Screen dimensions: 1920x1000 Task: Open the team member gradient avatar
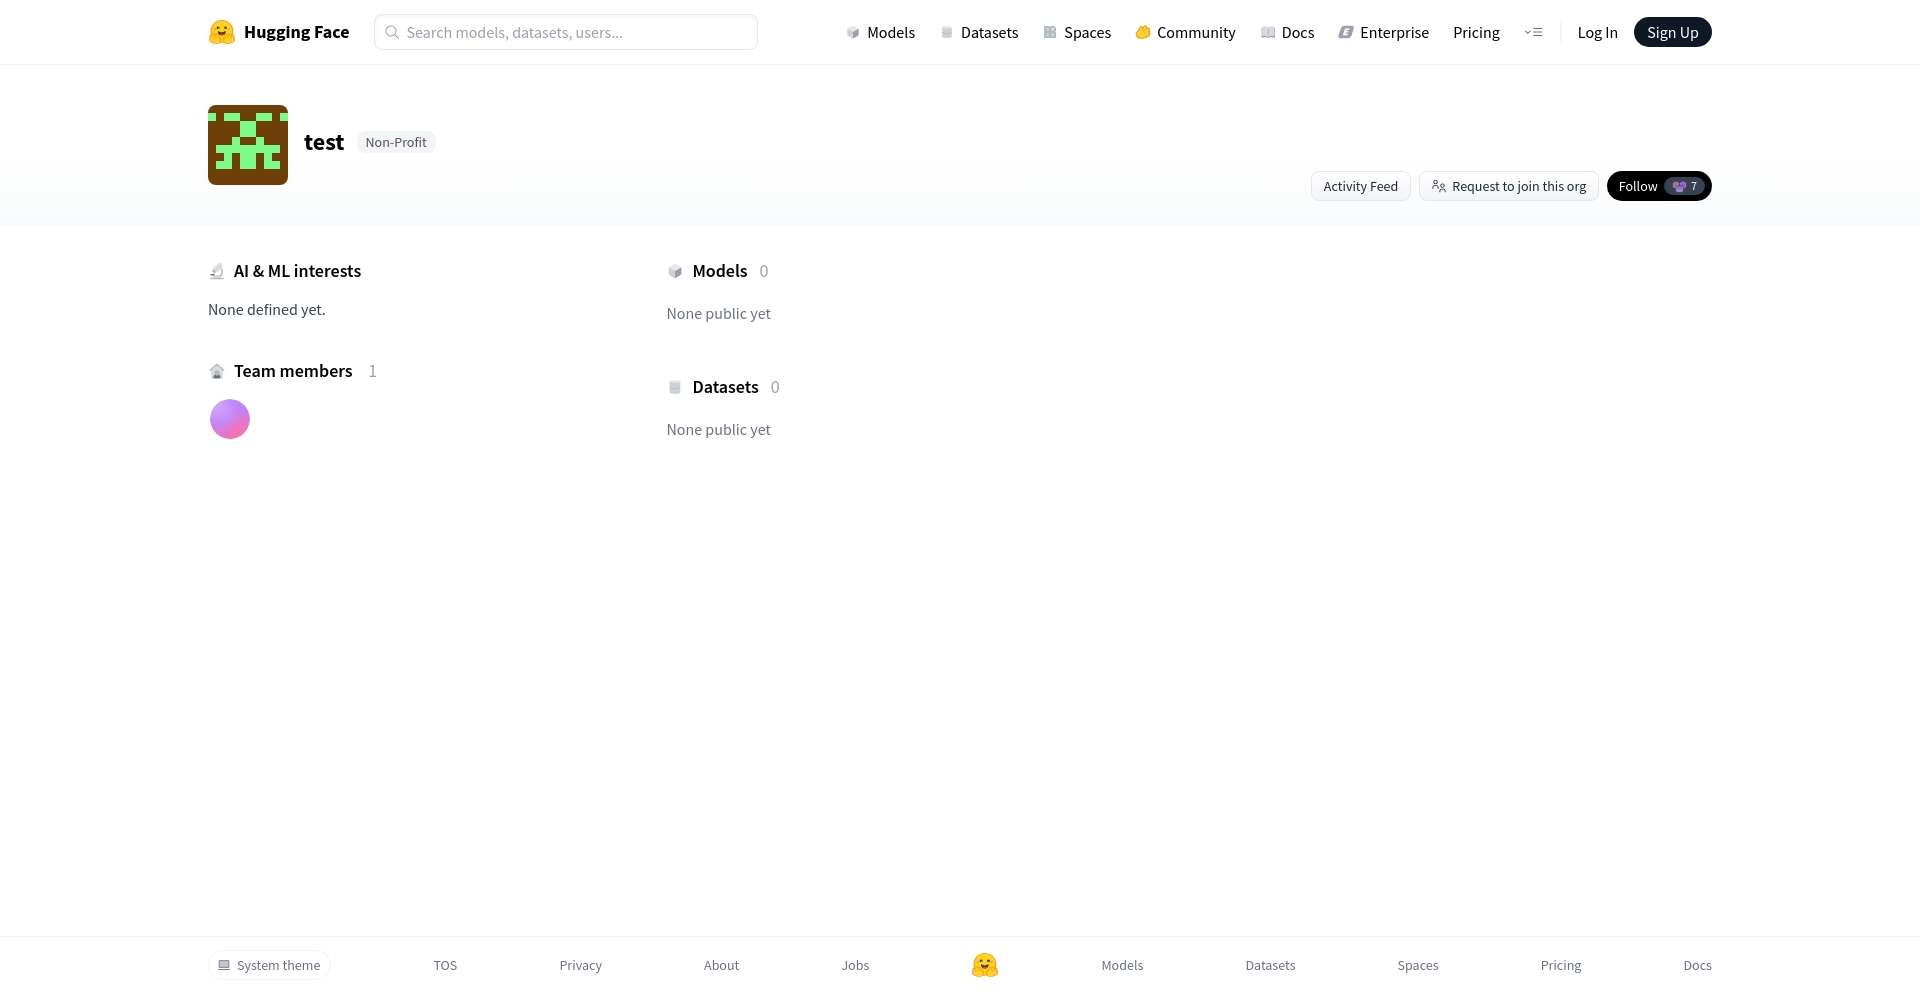pos(230,419)
